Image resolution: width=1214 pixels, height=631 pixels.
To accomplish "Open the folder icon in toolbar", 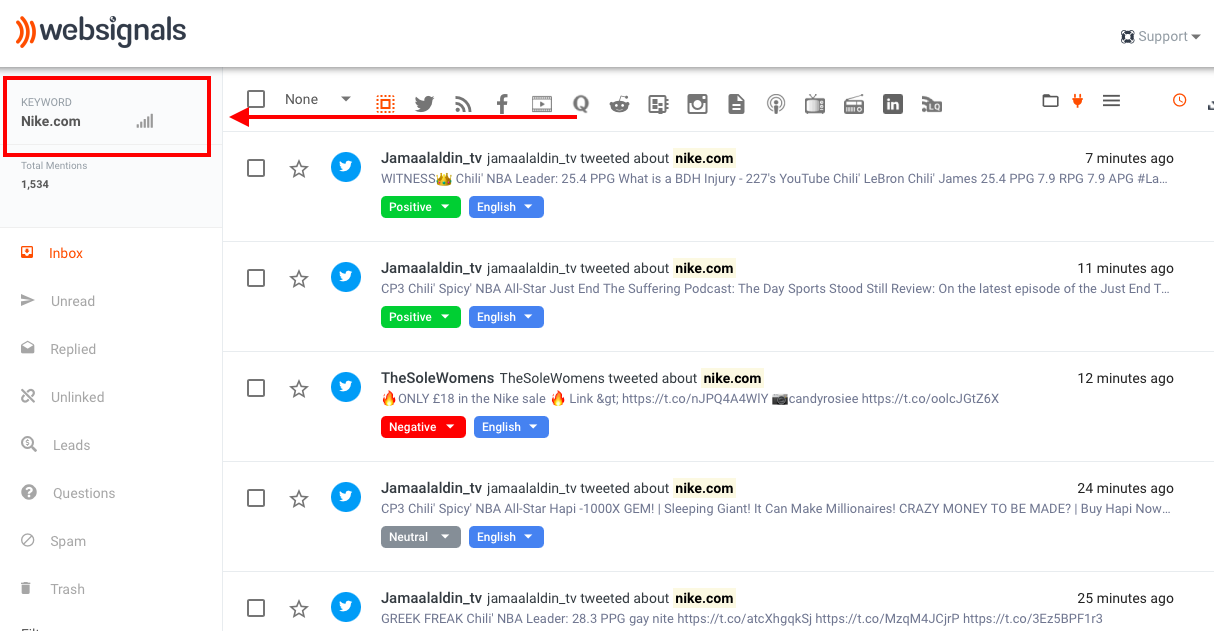I will [x=1050, y=100].
